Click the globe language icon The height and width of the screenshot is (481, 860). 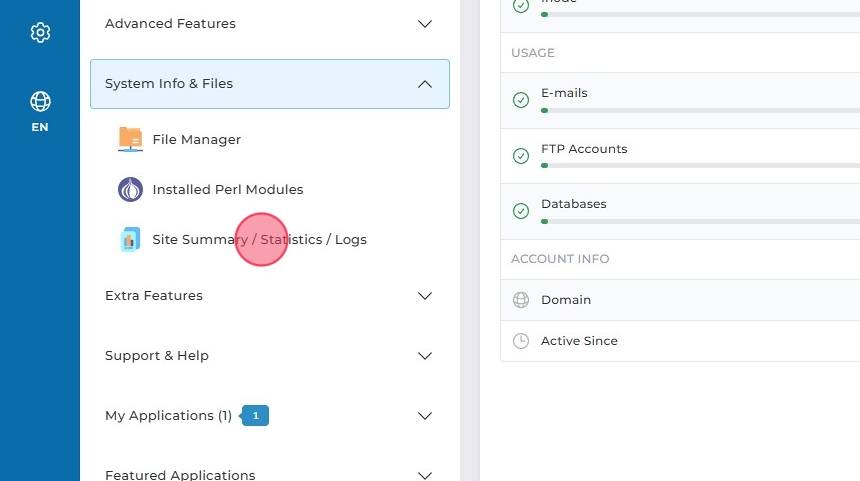(40, 101)
